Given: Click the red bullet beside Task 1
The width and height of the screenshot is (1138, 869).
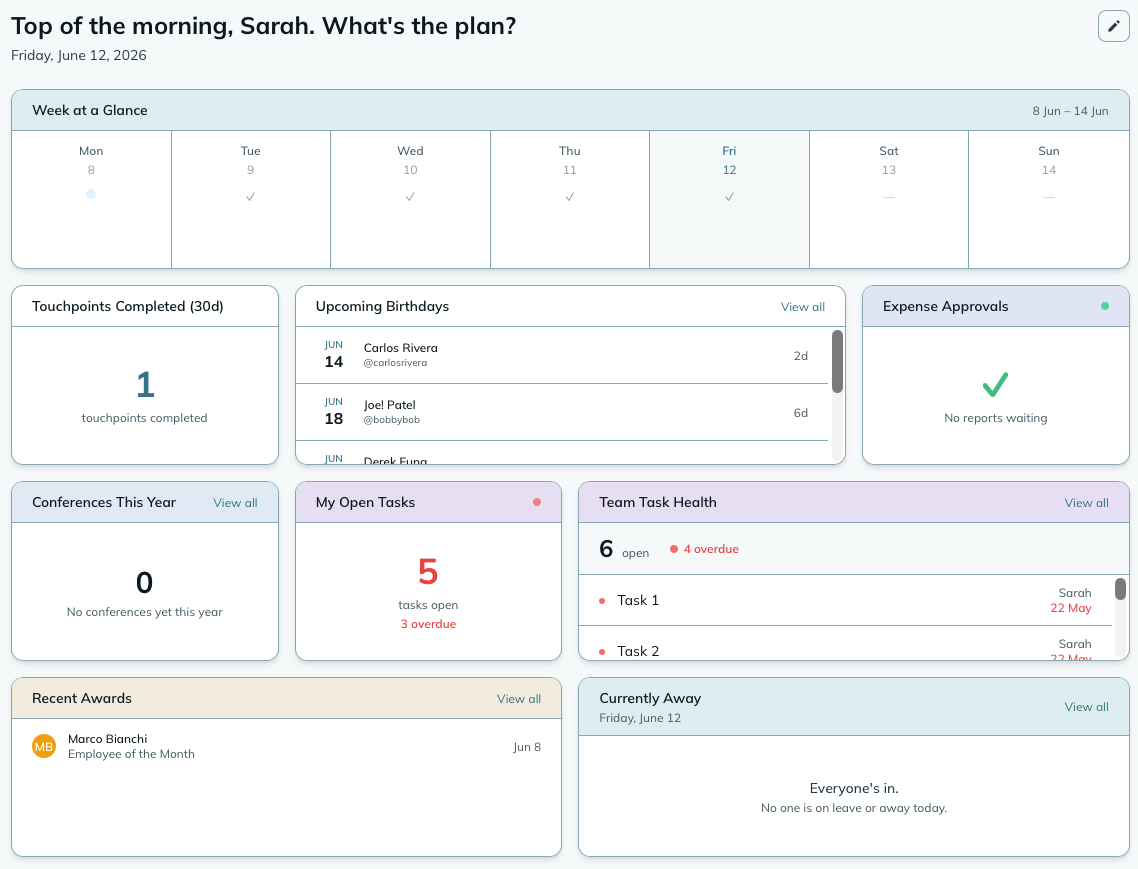Looking at the screenshot, I should pos(602,601).
